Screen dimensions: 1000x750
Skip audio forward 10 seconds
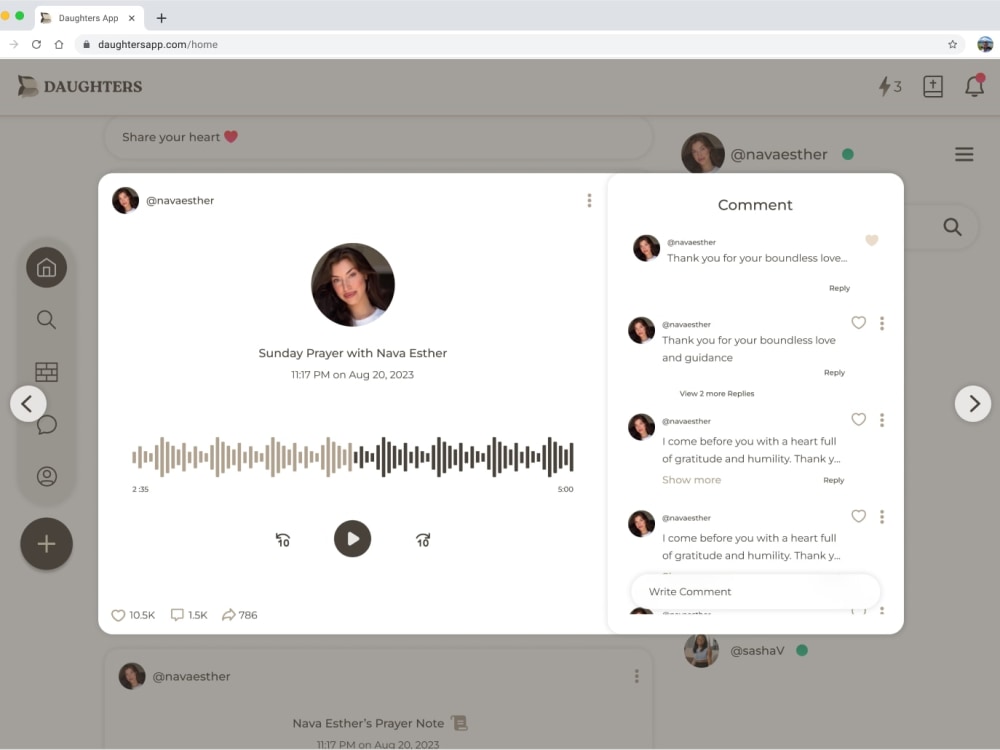tap(423, 540)
